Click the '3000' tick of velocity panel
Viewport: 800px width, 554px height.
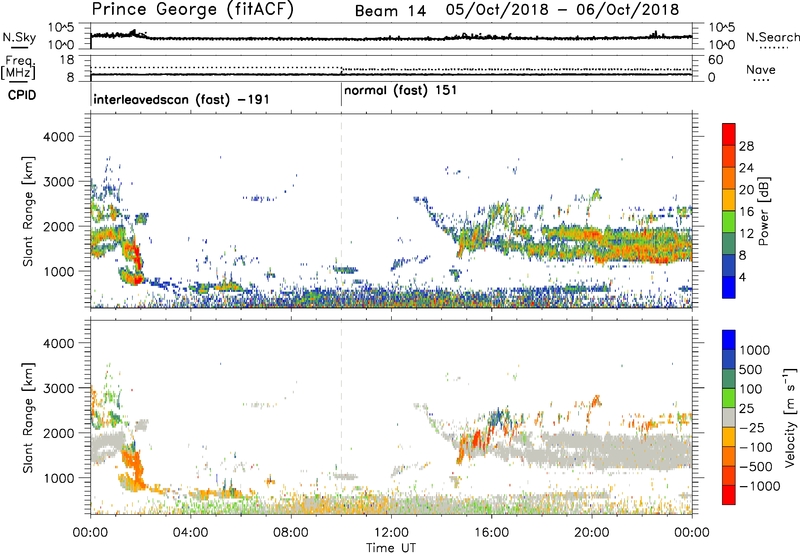point(58,388)
